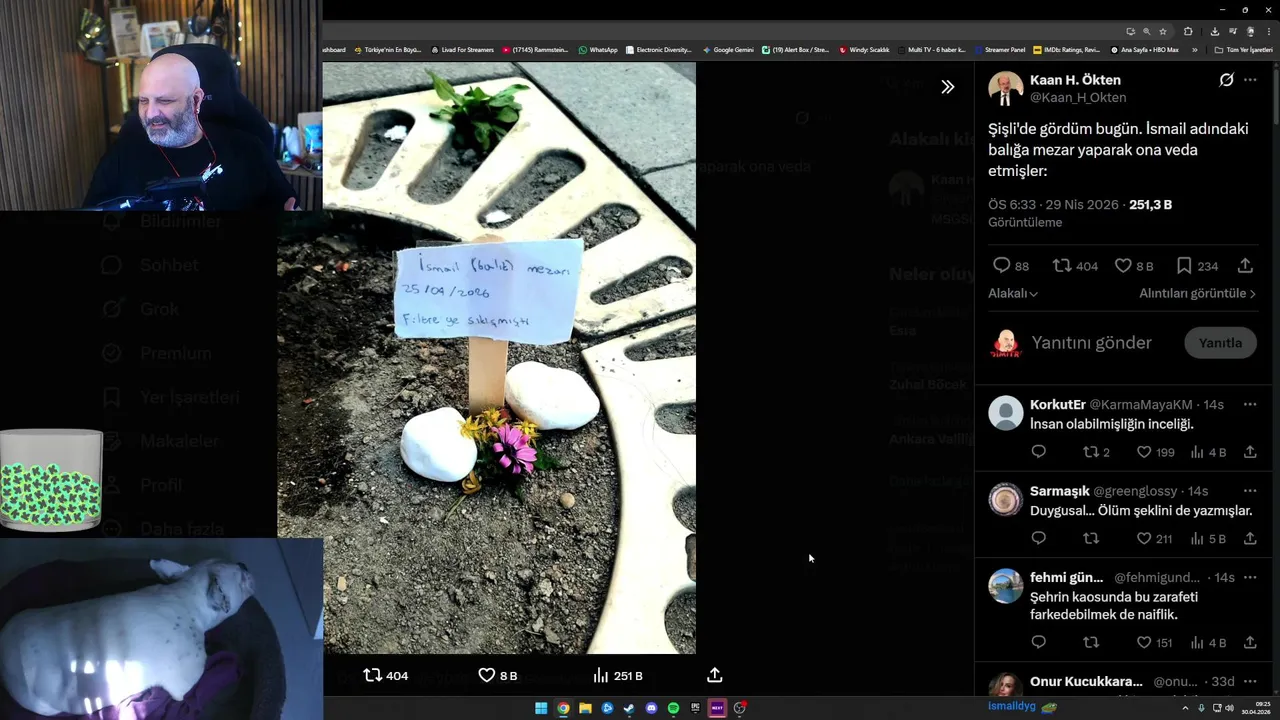Open Discord from the taskbar
The height and width of the screenshot is (720, 1280).
click(x=651, y=708)
